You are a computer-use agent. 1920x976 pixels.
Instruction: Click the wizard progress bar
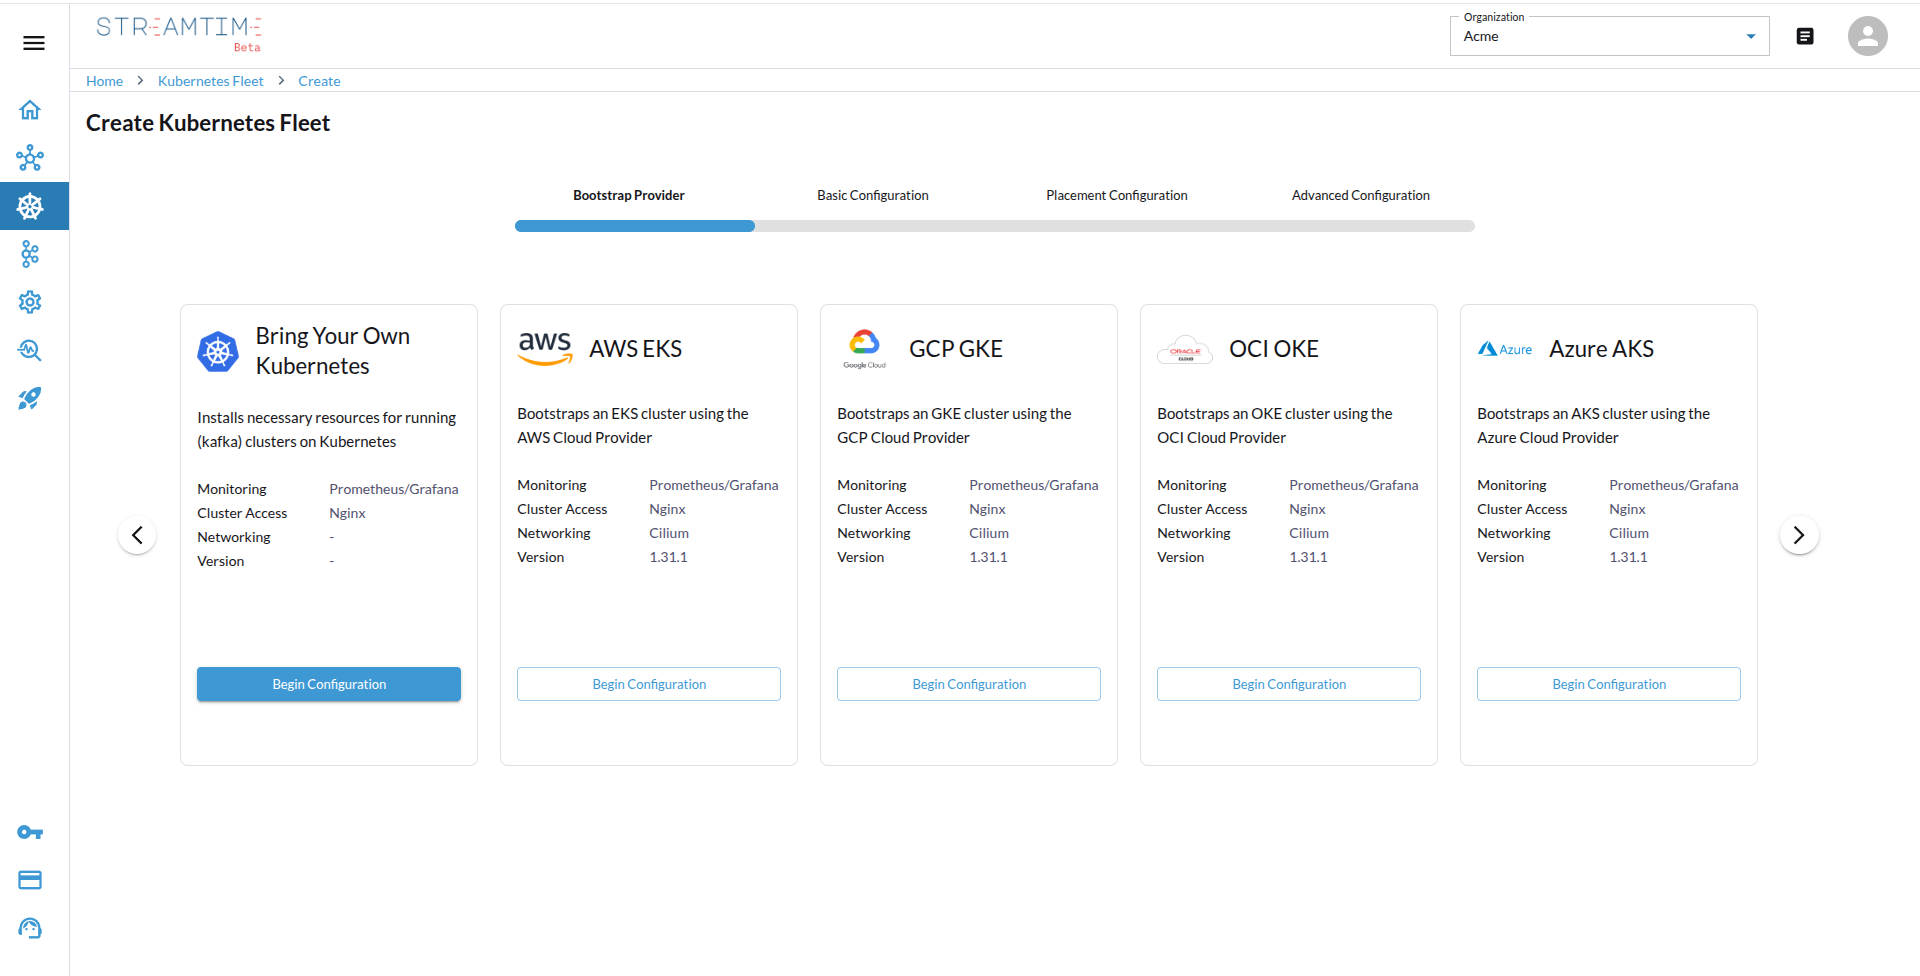point(995,226)
